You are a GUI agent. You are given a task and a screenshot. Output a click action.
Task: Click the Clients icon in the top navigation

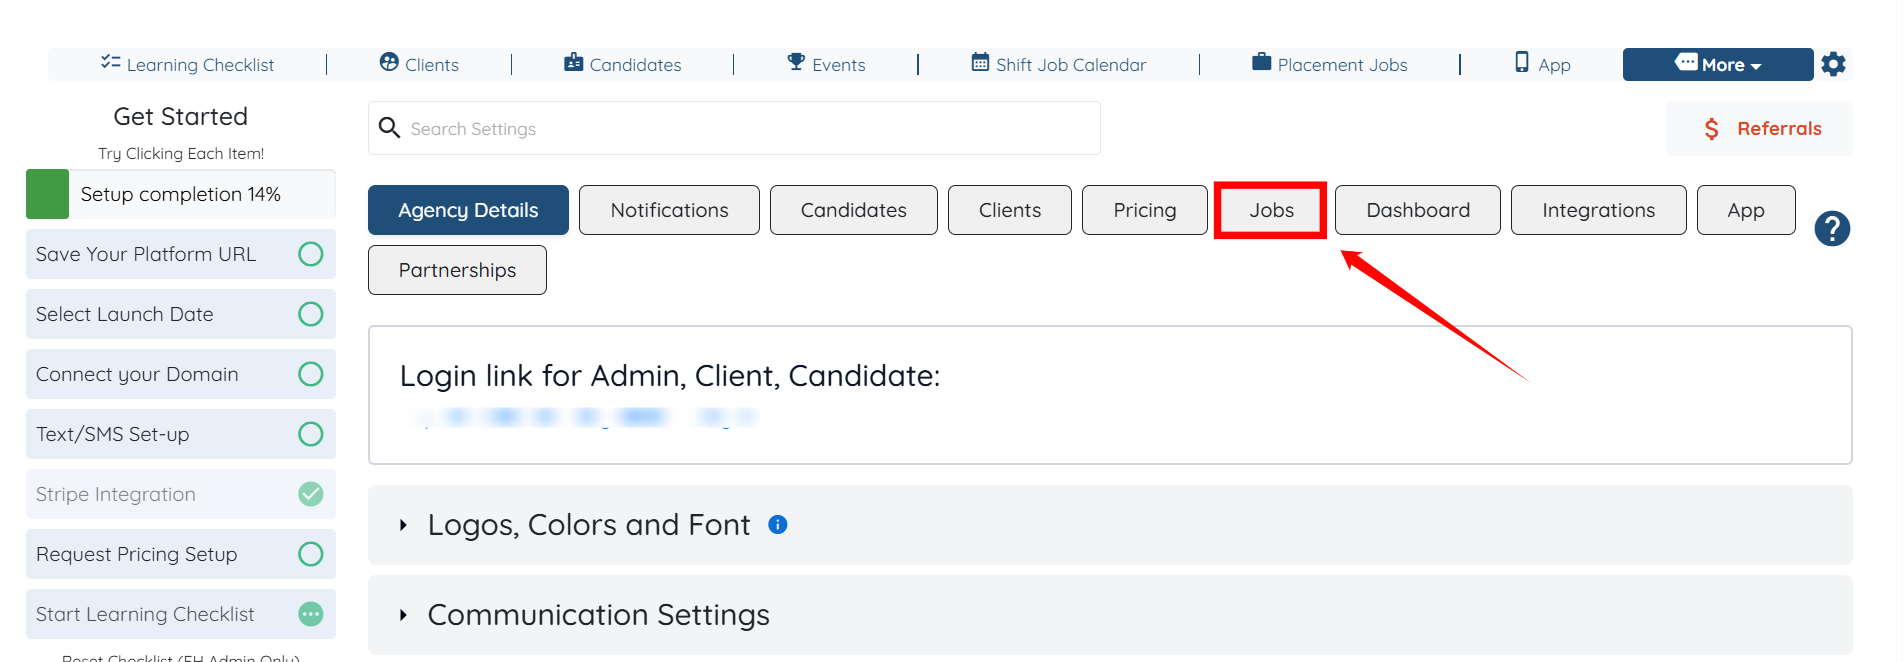coord(389,63)
